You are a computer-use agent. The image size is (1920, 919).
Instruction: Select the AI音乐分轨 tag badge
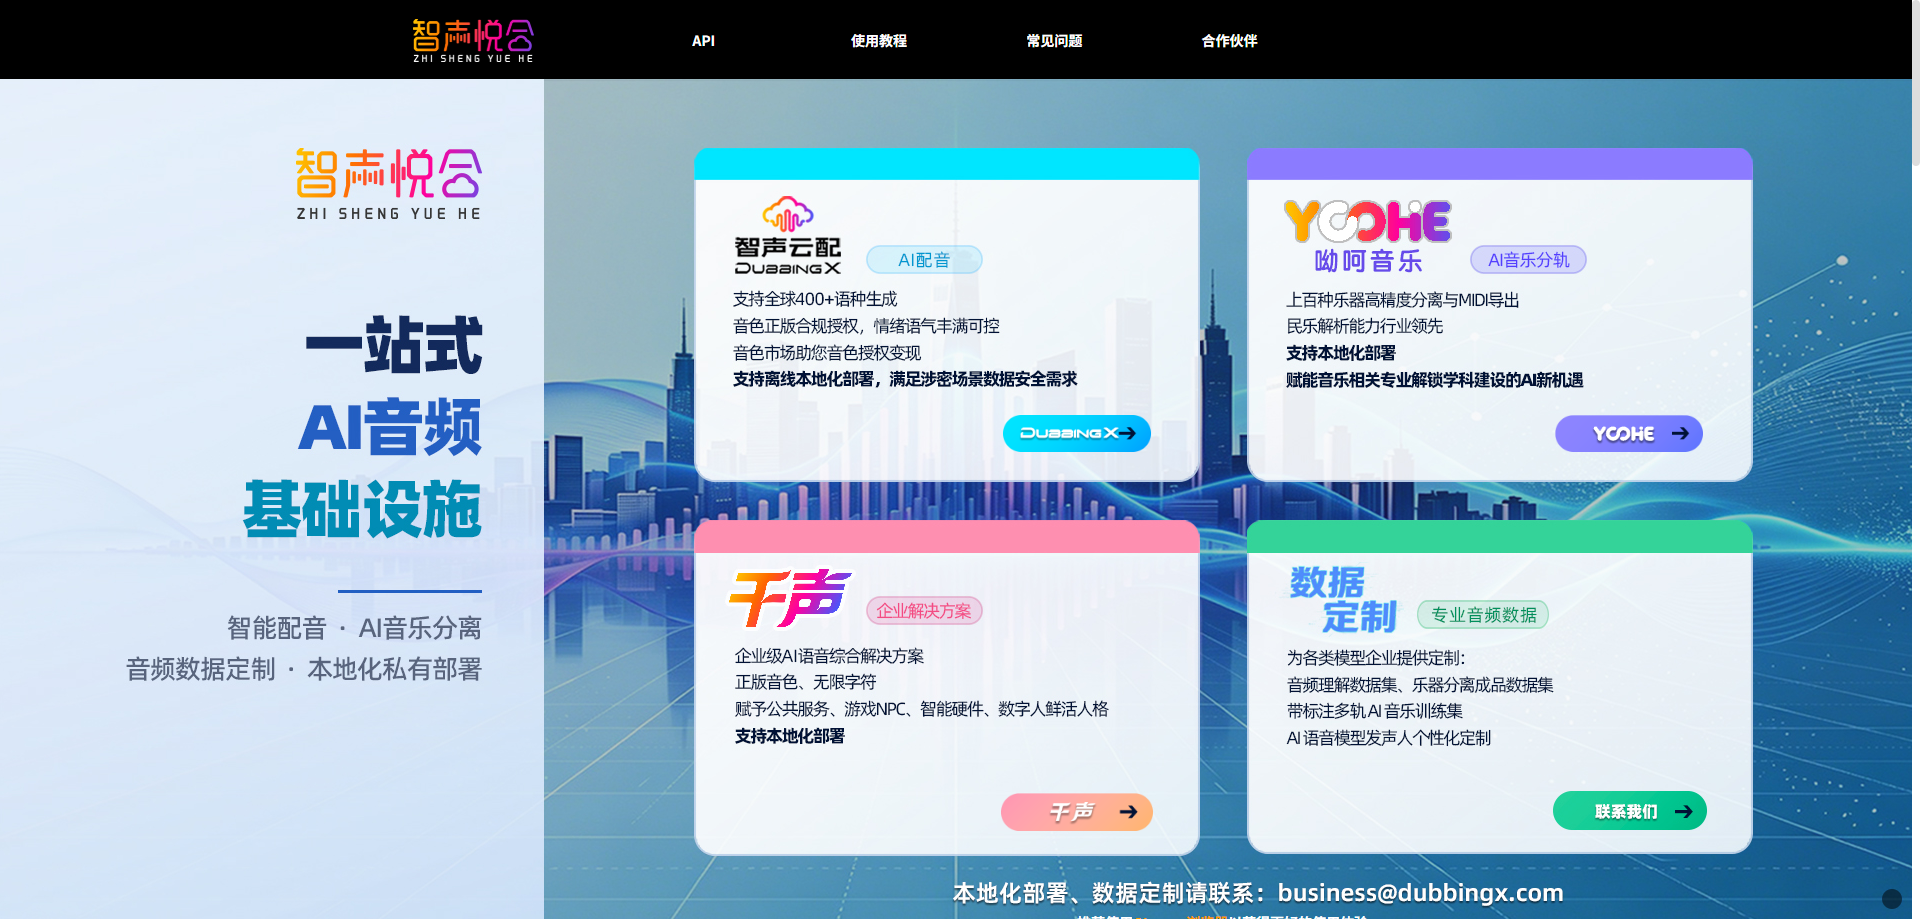coord(1528,260)
